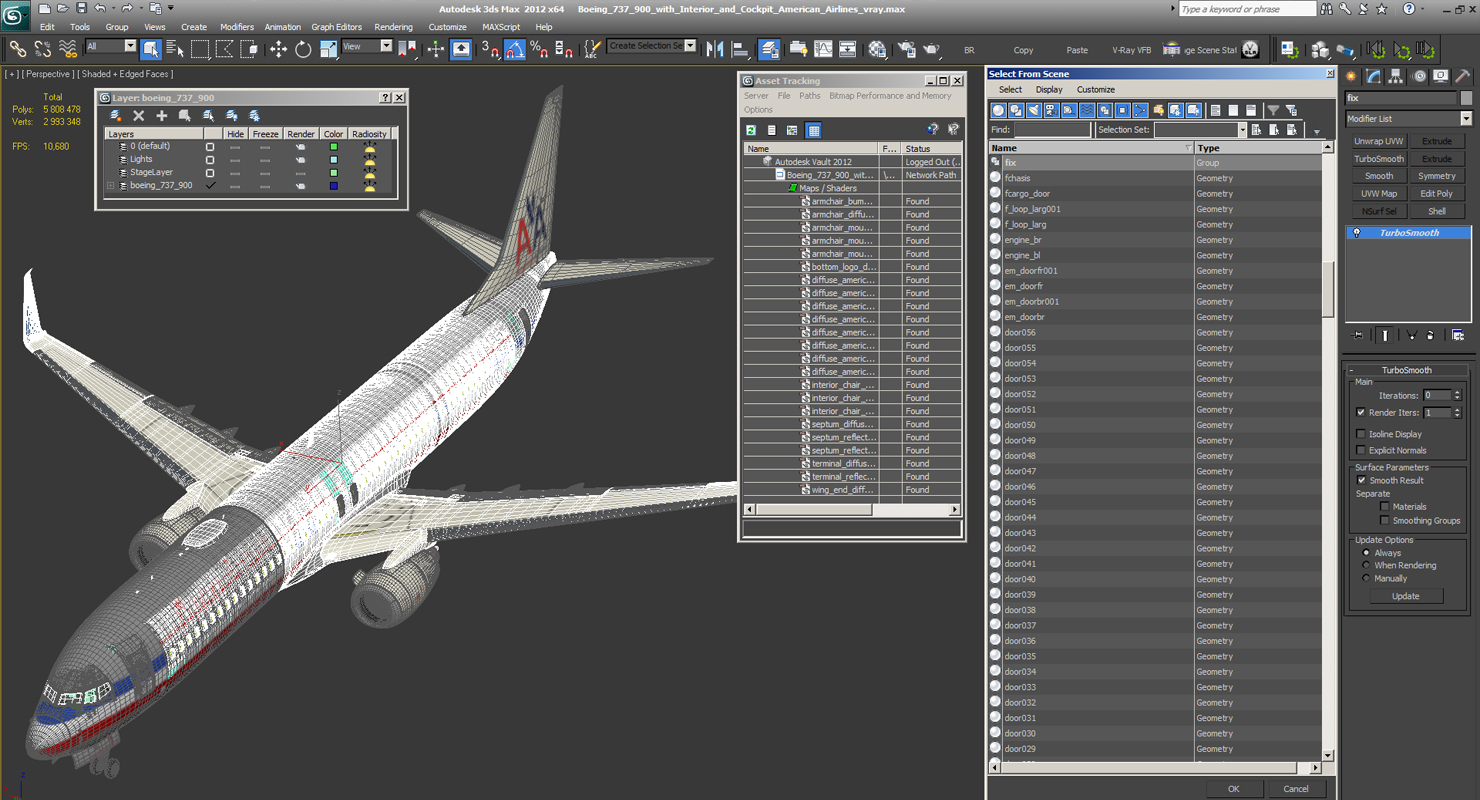Viewport: 1480px width, 800px height.
Task: Open Create Selection Set dropdown in toolbar
Action: tap(690, 46)
